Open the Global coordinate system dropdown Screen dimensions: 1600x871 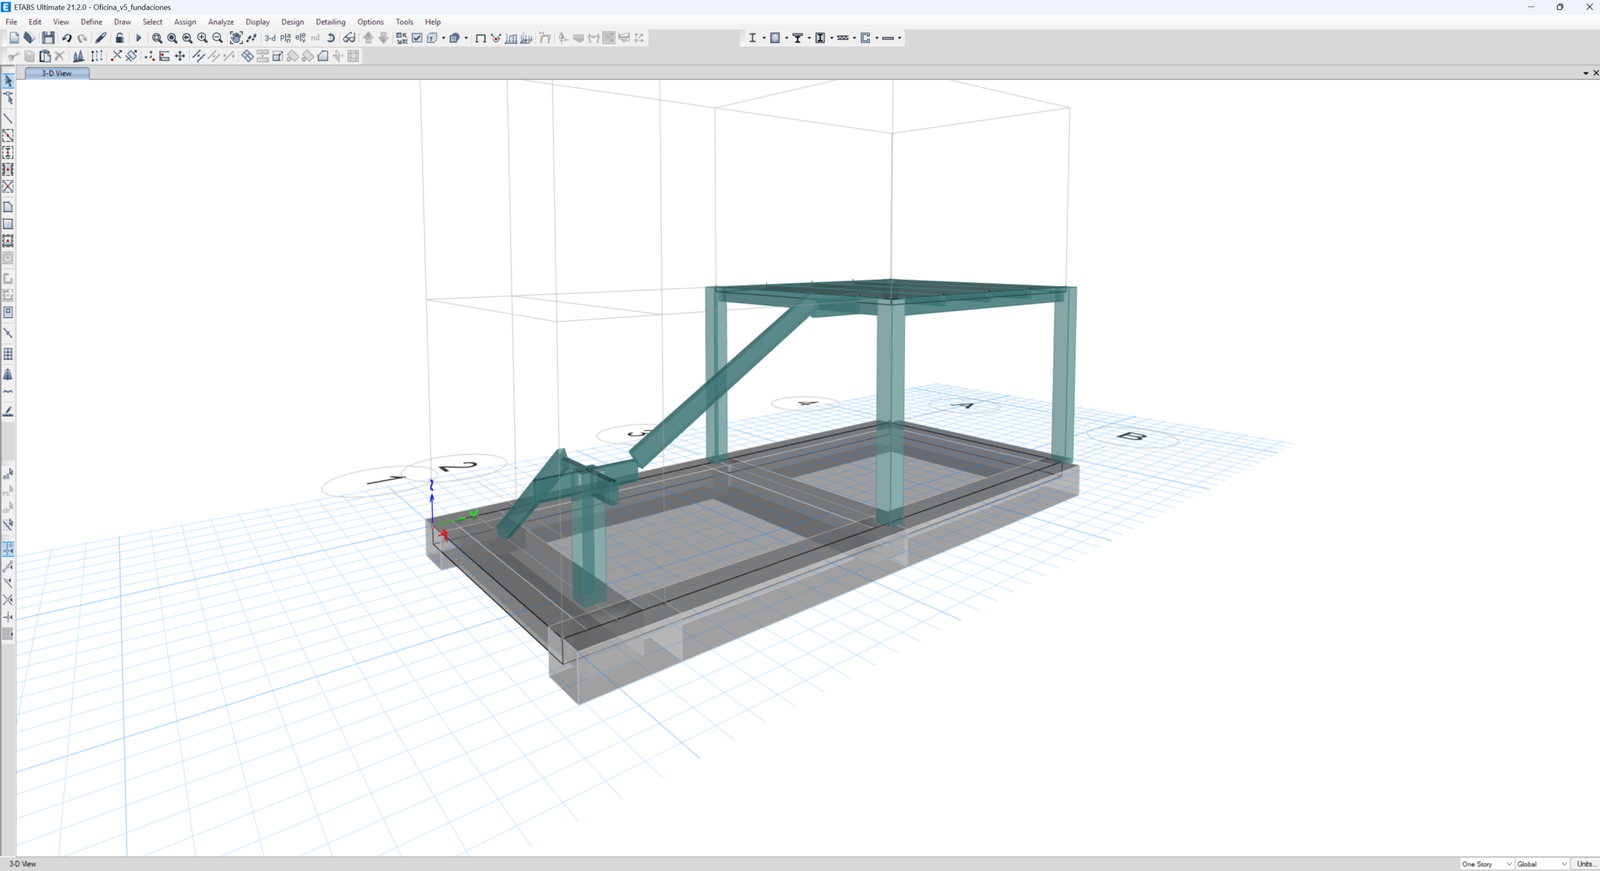click(1542, 864)
